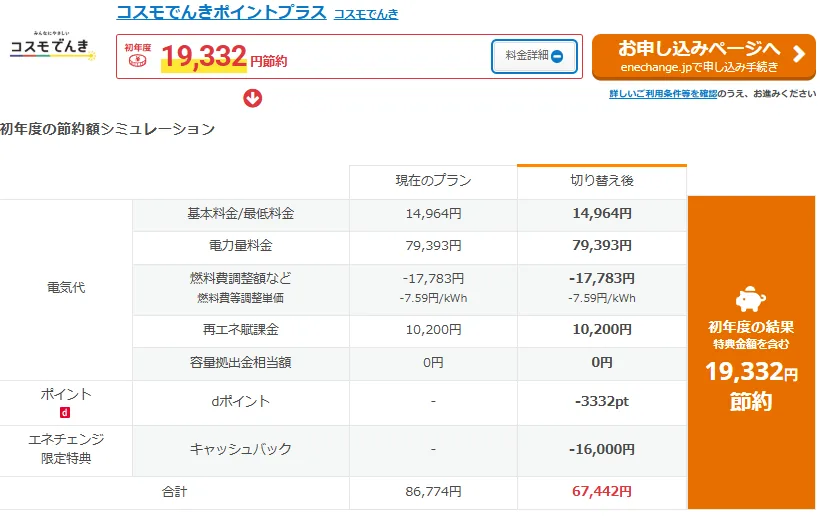Open the small コスモでんき provider link

(x=366, y=14)
